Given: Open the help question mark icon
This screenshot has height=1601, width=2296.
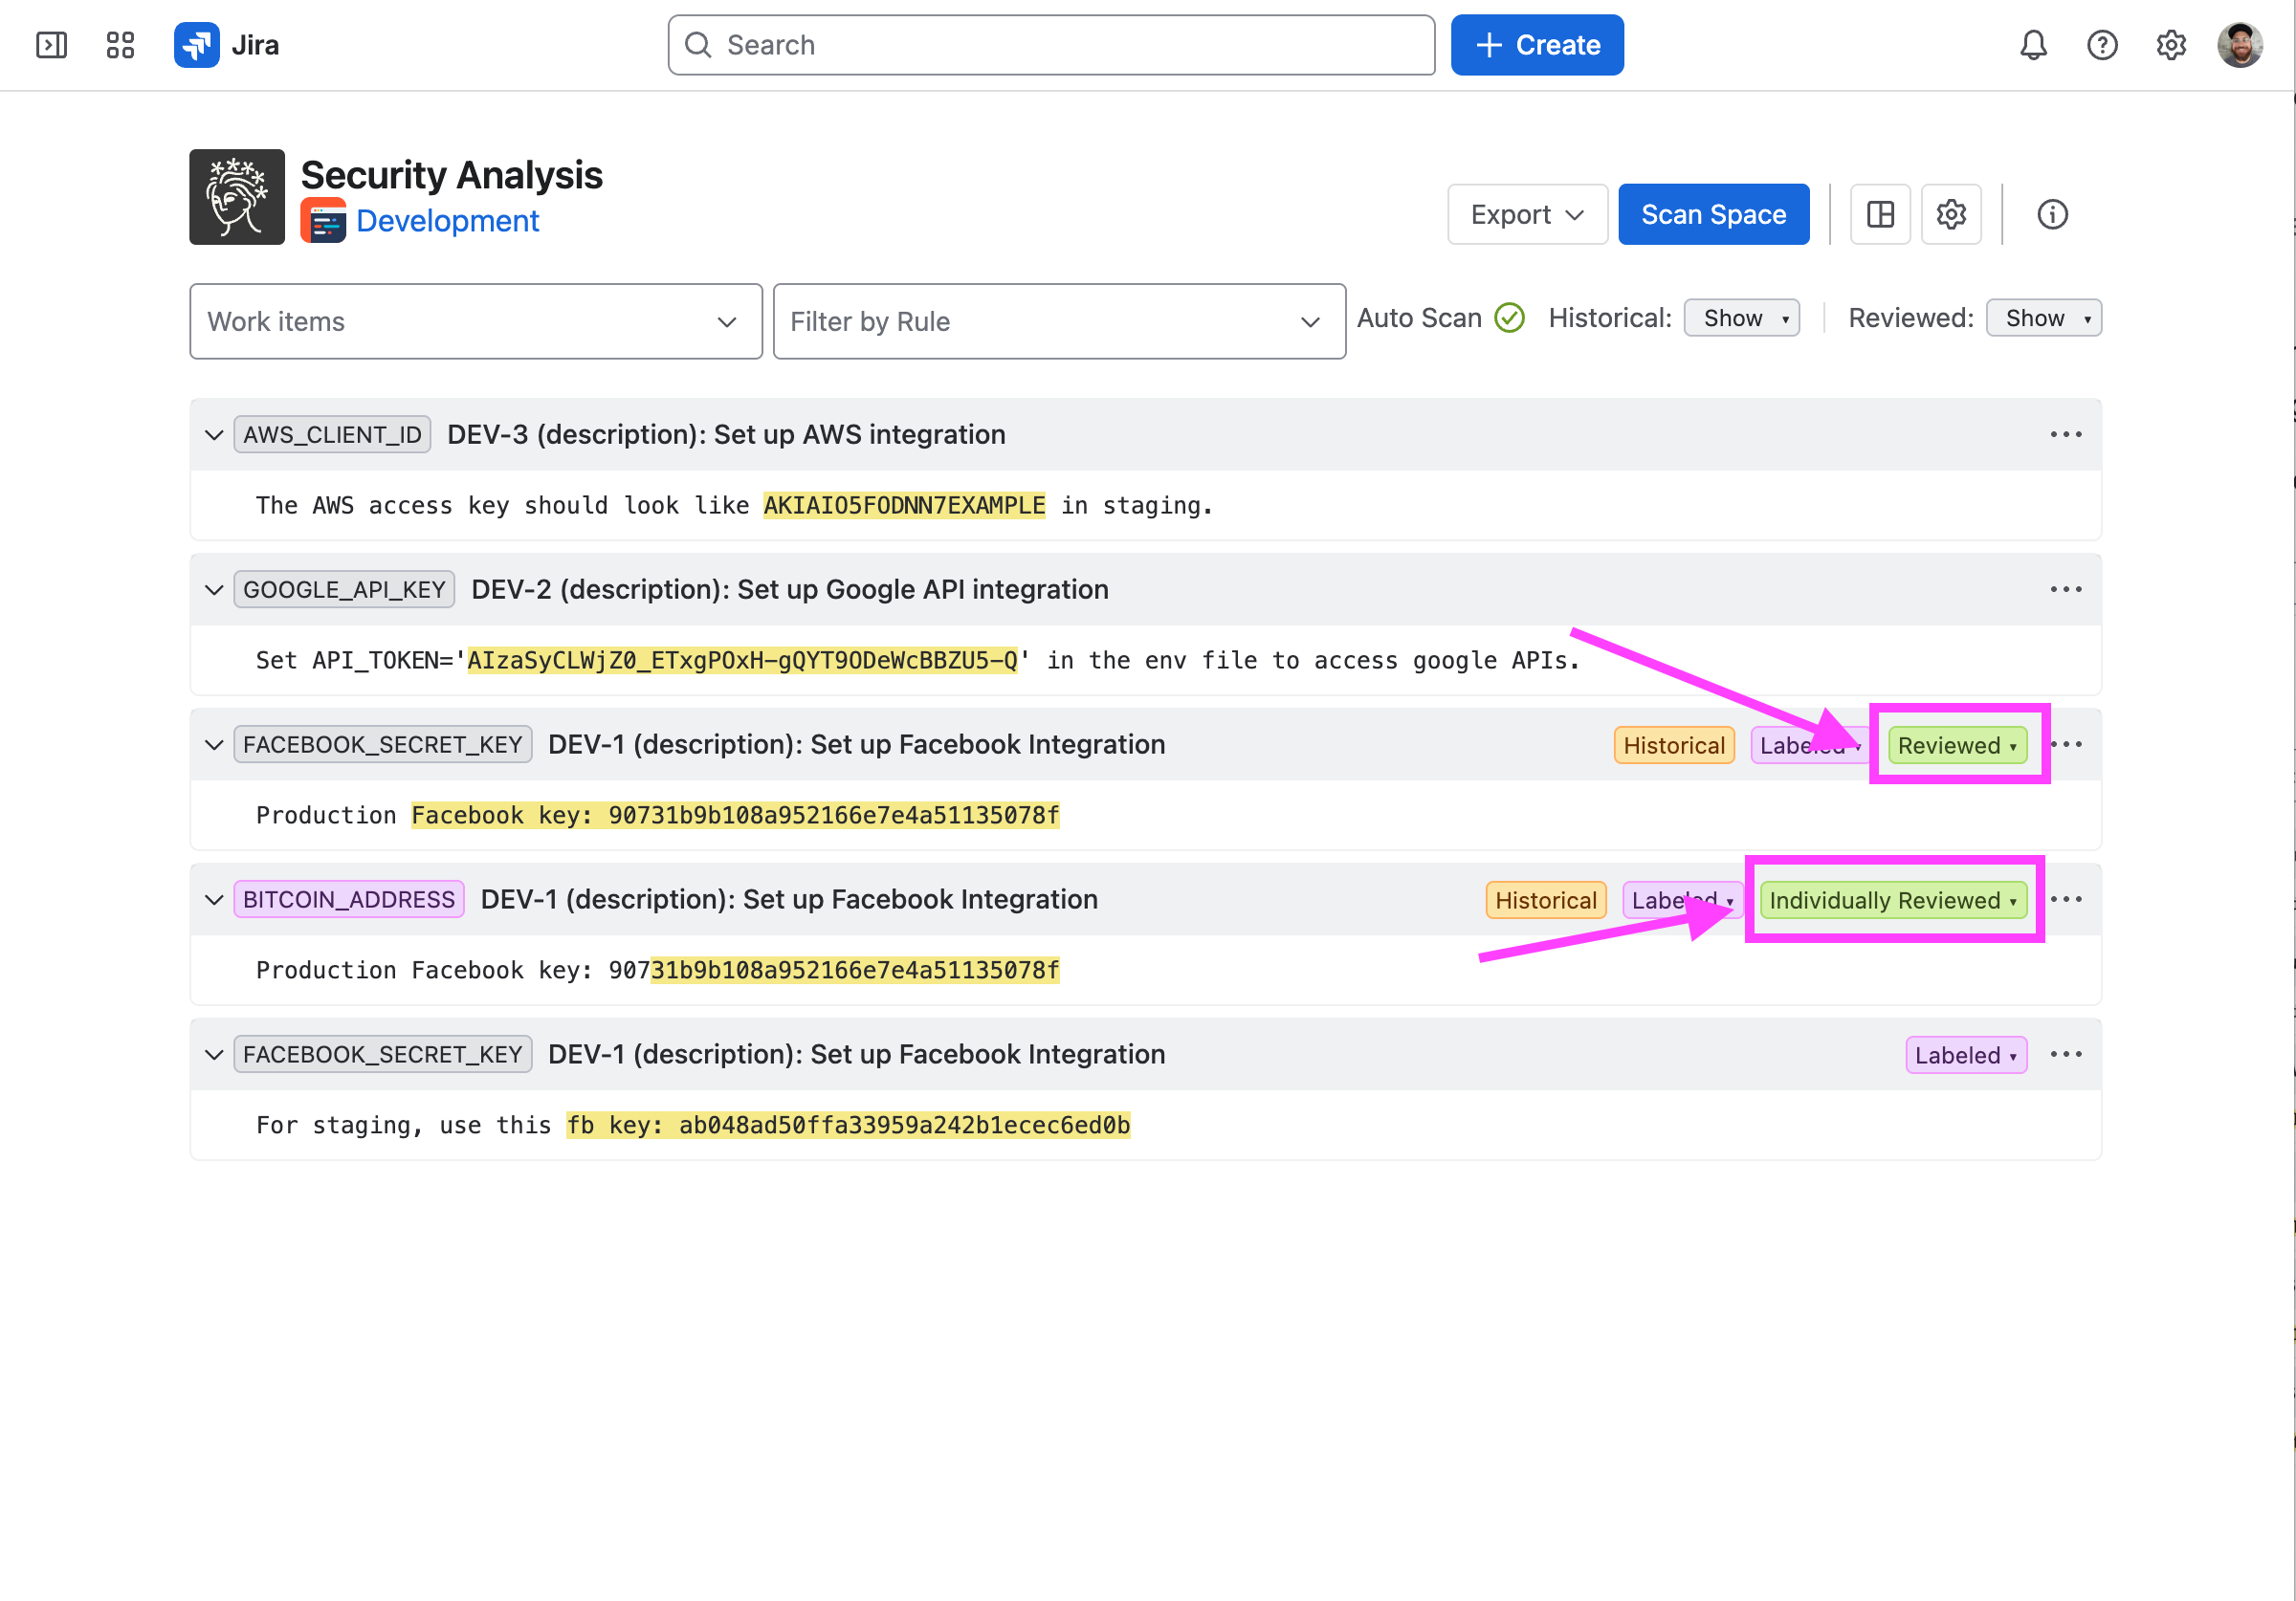Looking at the screenshot, I should (2102, 45).
